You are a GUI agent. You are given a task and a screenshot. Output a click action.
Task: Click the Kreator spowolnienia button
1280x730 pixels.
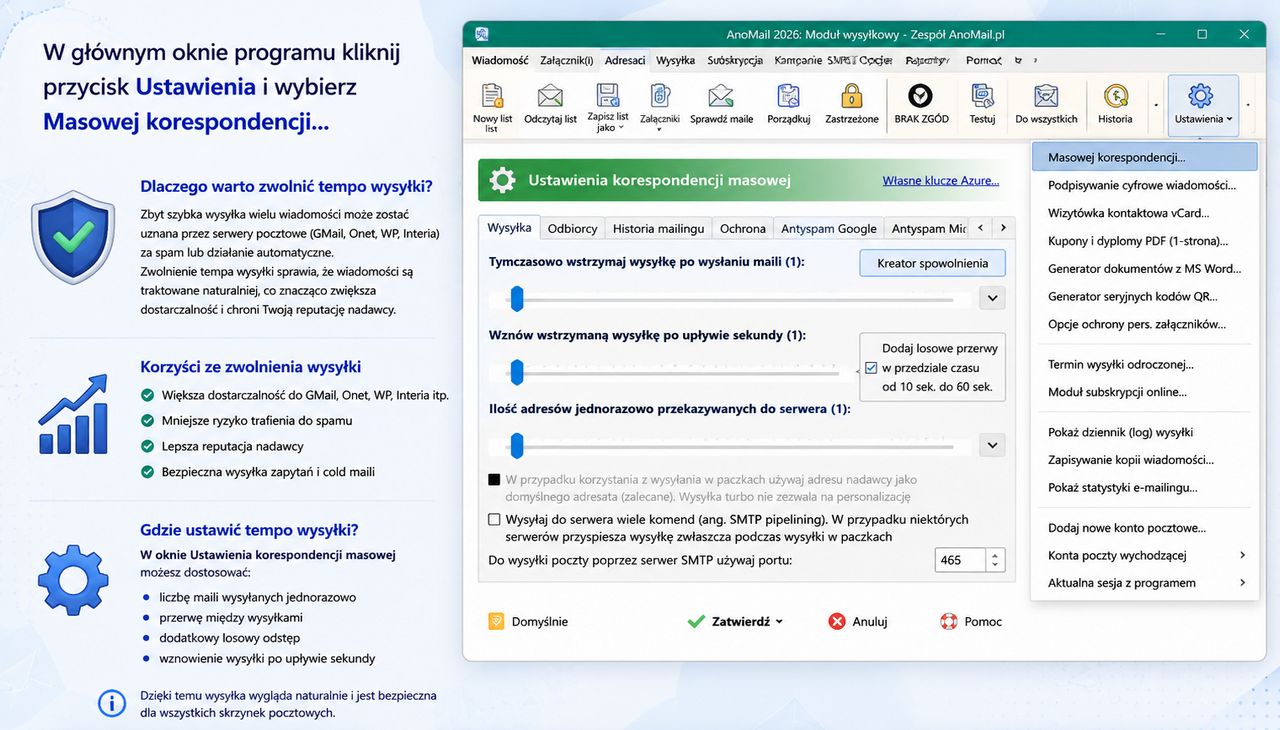933,263
